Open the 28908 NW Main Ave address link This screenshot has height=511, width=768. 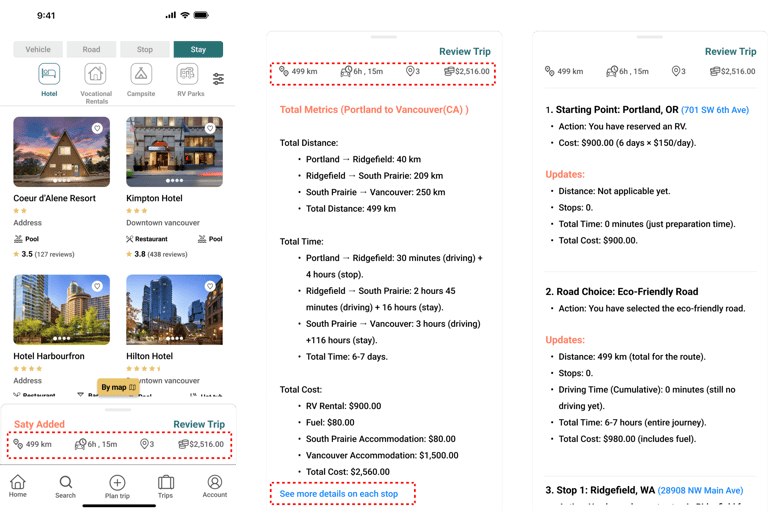click(700, 490)
